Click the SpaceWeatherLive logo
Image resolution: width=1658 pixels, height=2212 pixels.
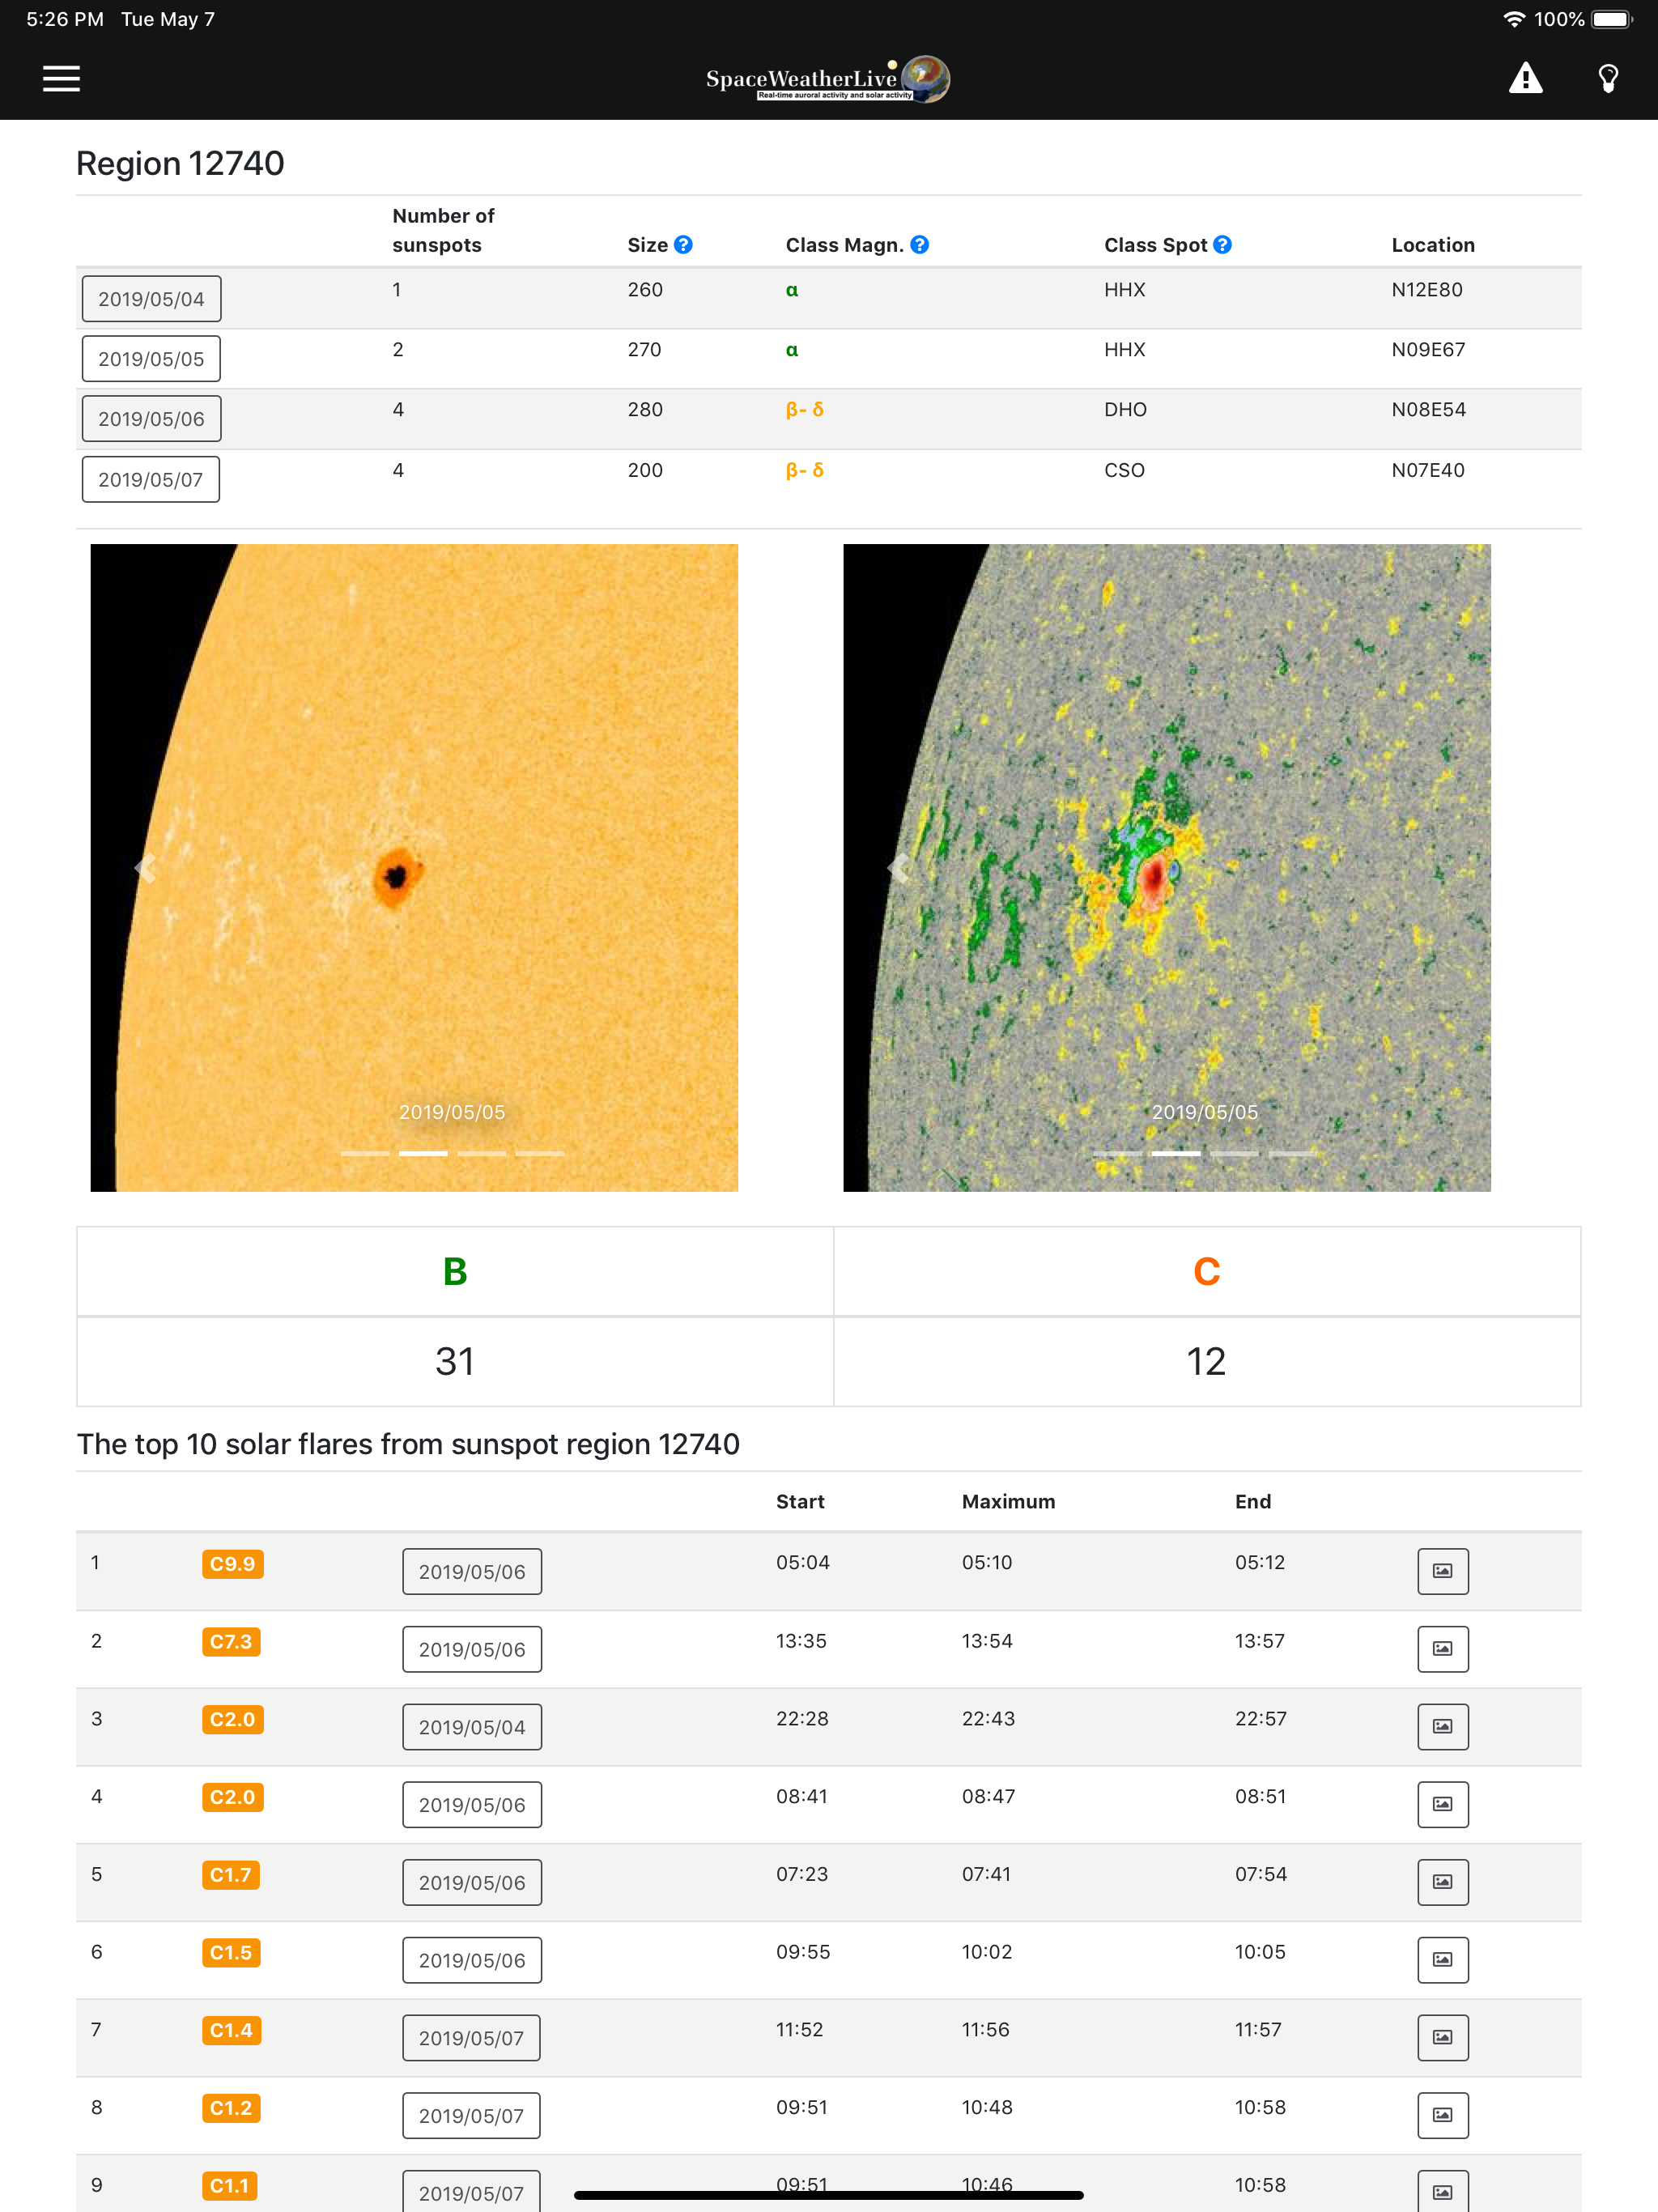[x=827, y=79]
